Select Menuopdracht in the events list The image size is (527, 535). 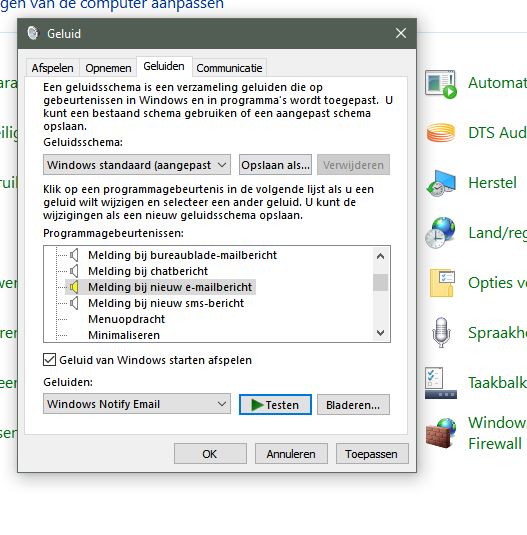[126, 319]
